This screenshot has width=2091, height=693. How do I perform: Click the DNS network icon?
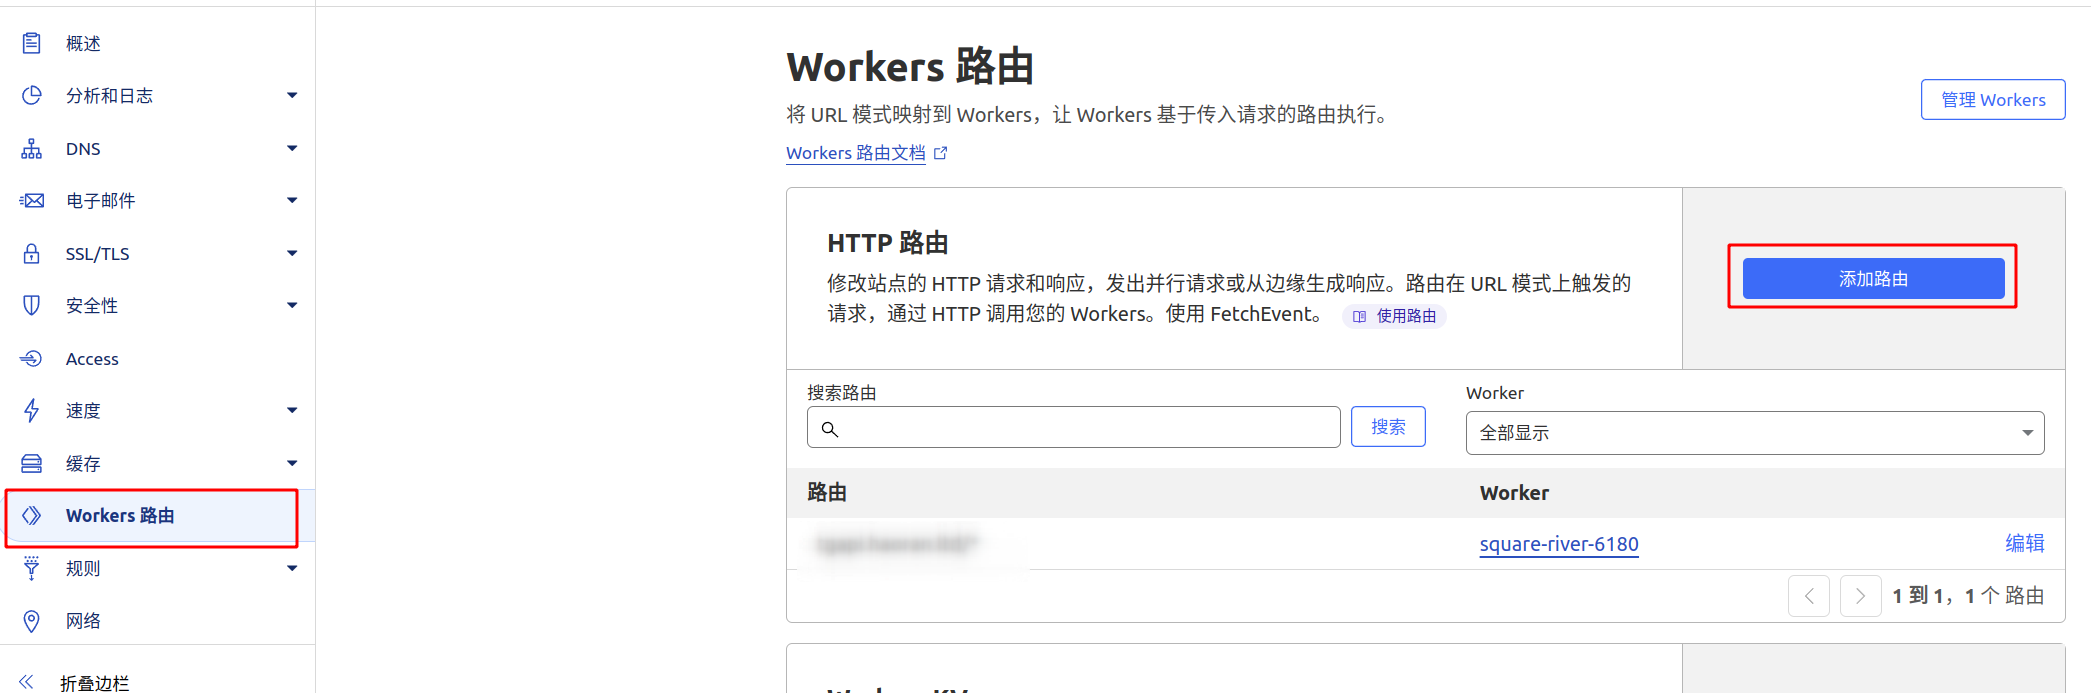tap(32, 149)
